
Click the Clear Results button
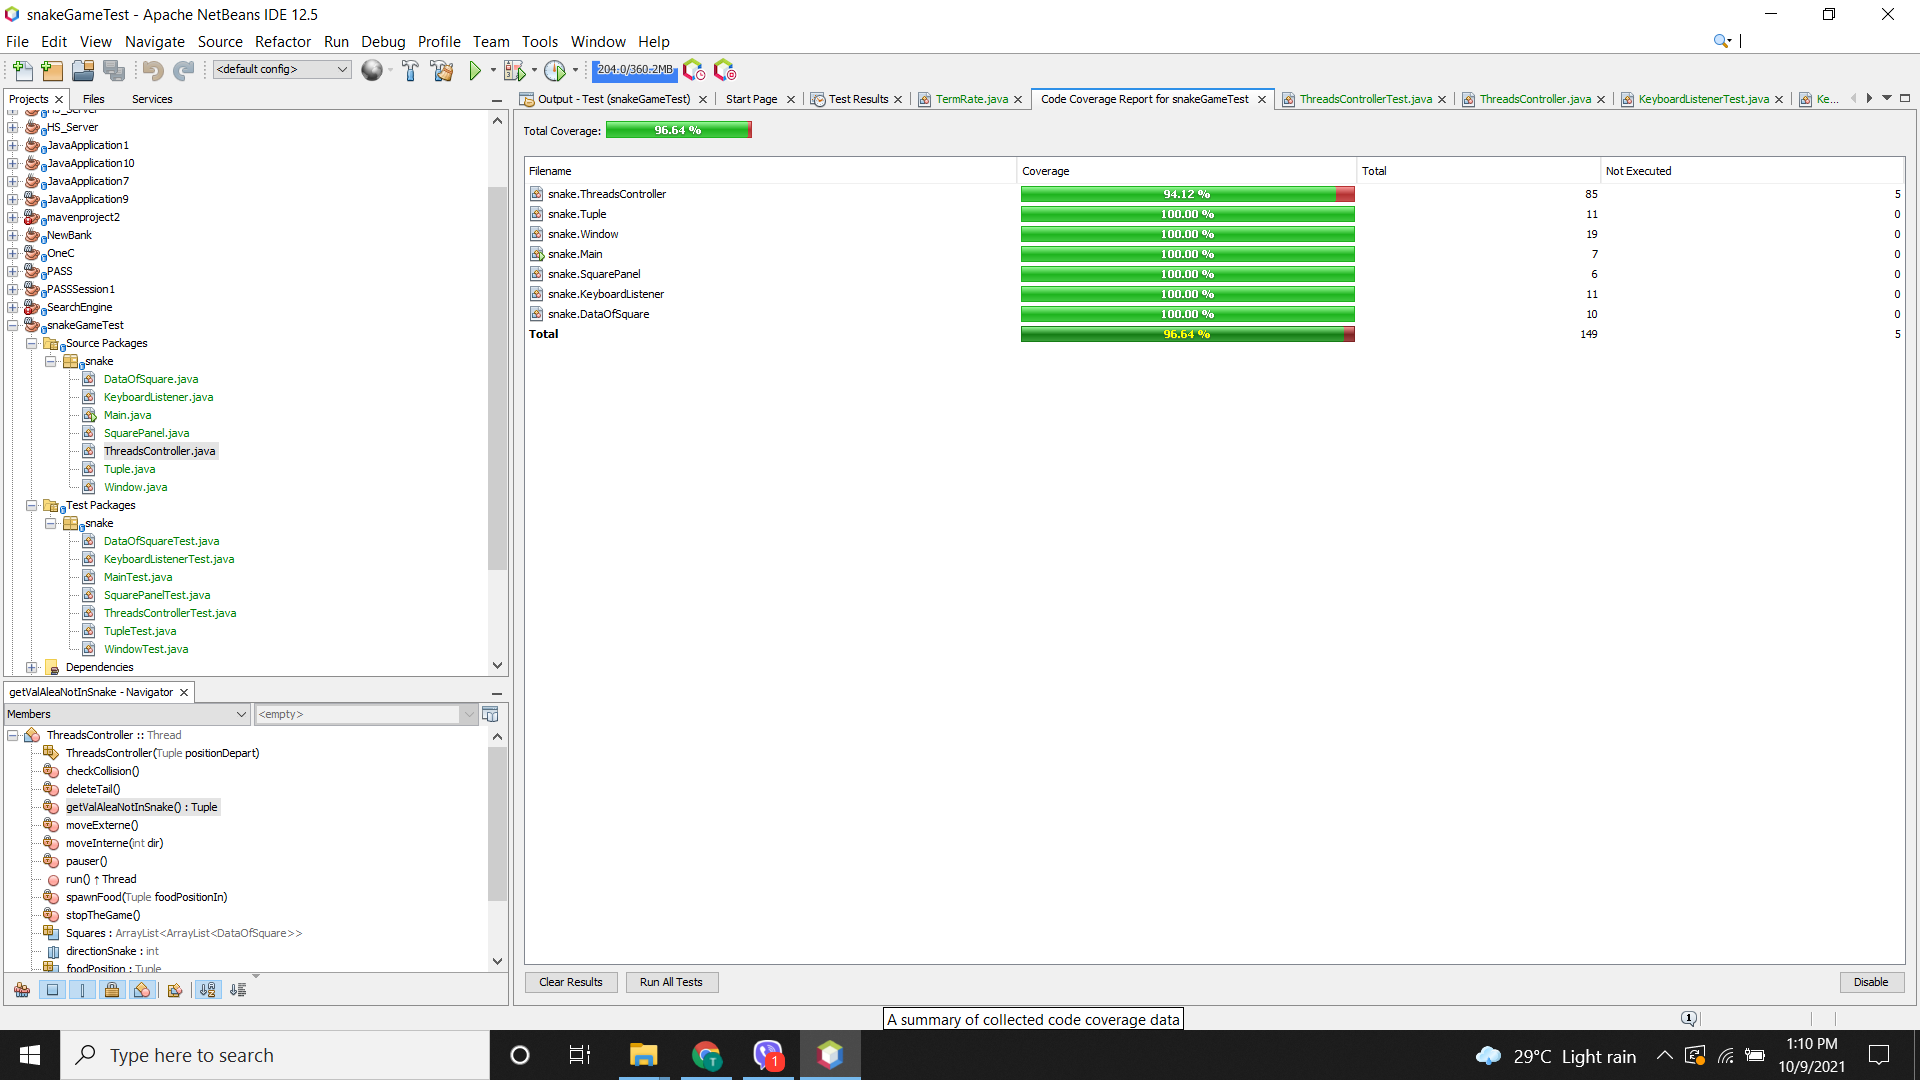571,982
